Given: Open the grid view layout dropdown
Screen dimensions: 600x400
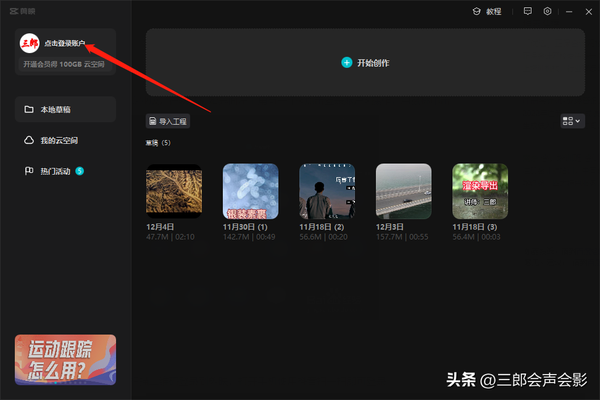Looking at the screenshot, I should (x=572, y=121).
